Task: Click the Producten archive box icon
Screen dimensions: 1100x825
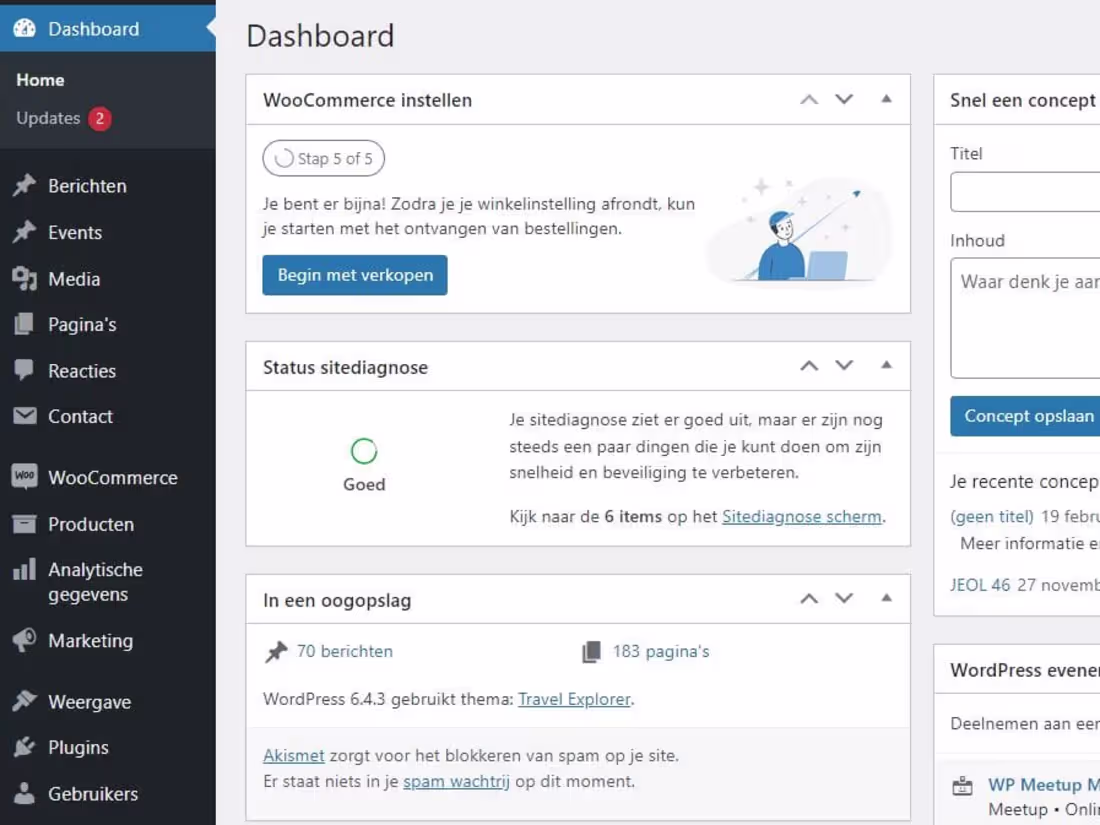Action: coord(25,523)
